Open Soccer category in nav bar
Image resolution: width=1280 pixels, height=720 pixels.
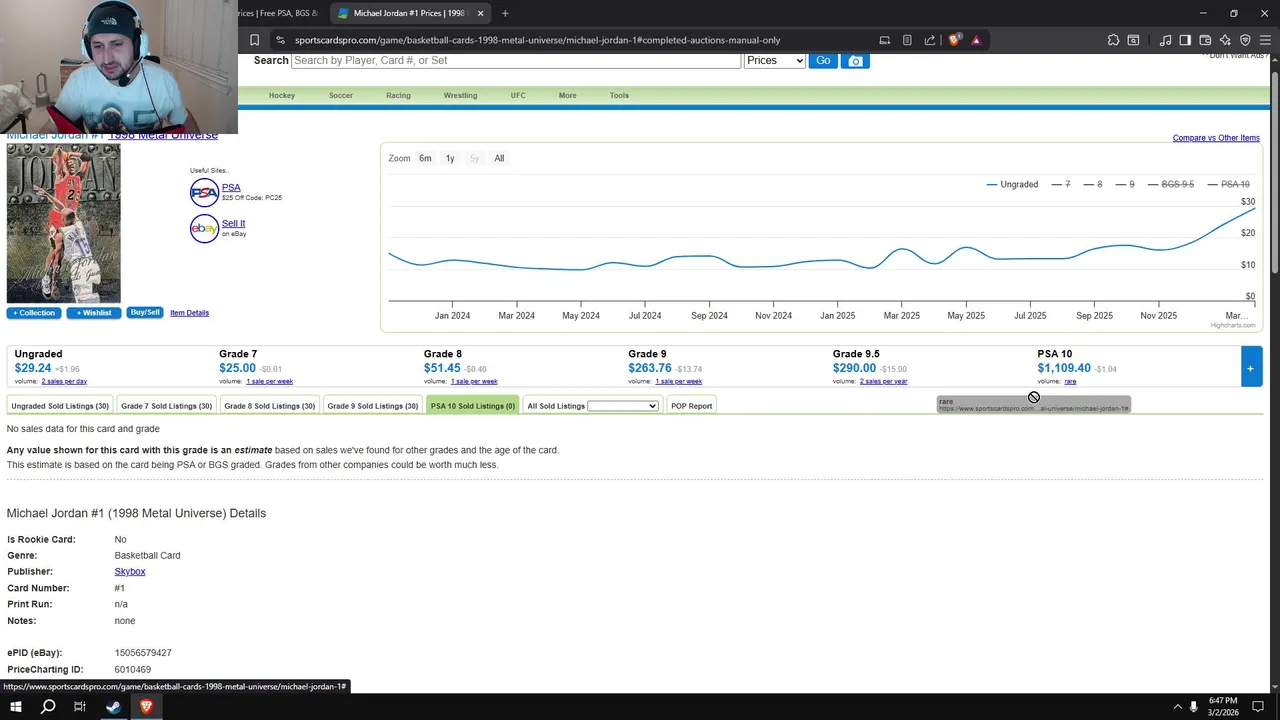[341, 96]
